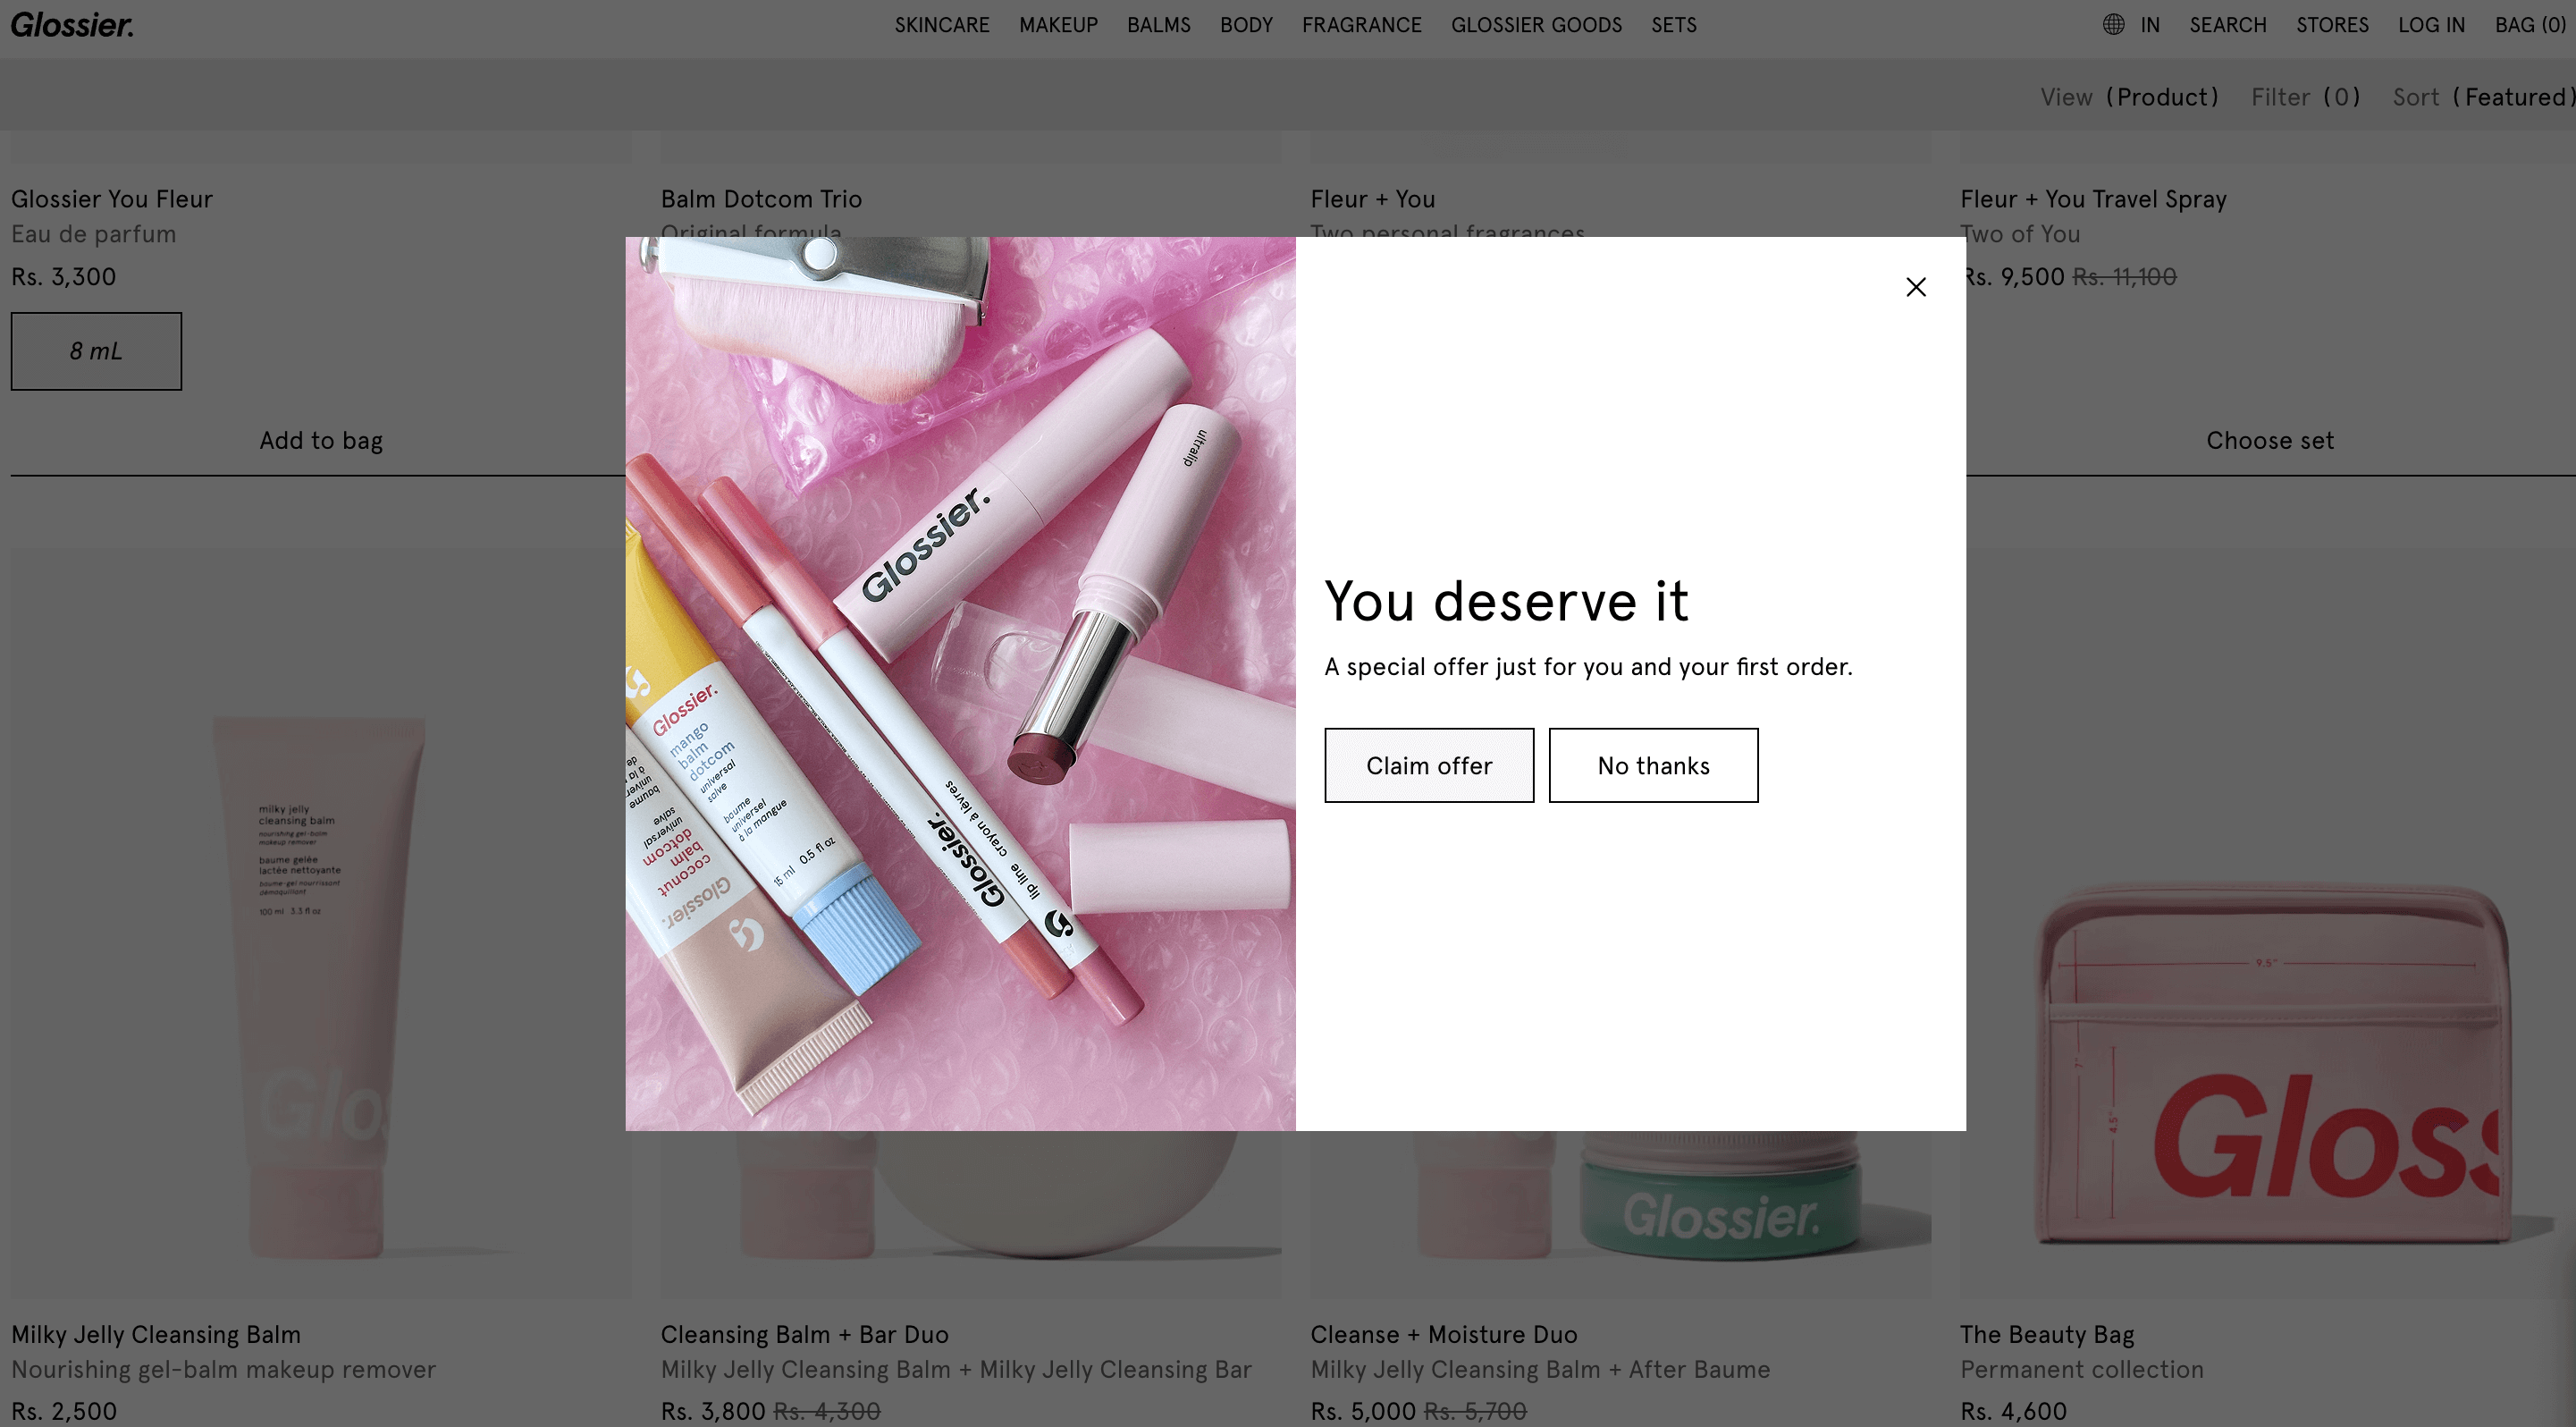Click the Milky Jelly Cleansing Balm product image
Image resolution: width=2576 pixels, height=1427 pixels.
click(x=321, y=922)
